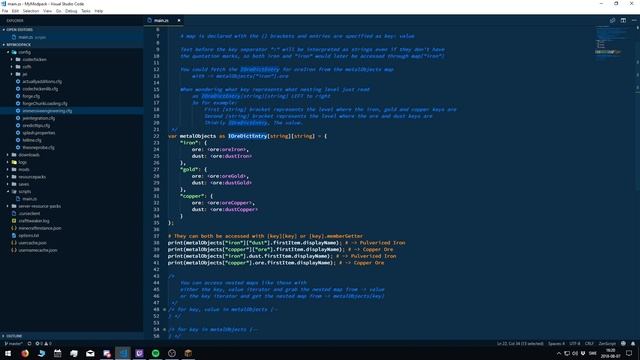
Task: Open jeiintegration.cfg file
Action: pos(38,118)
